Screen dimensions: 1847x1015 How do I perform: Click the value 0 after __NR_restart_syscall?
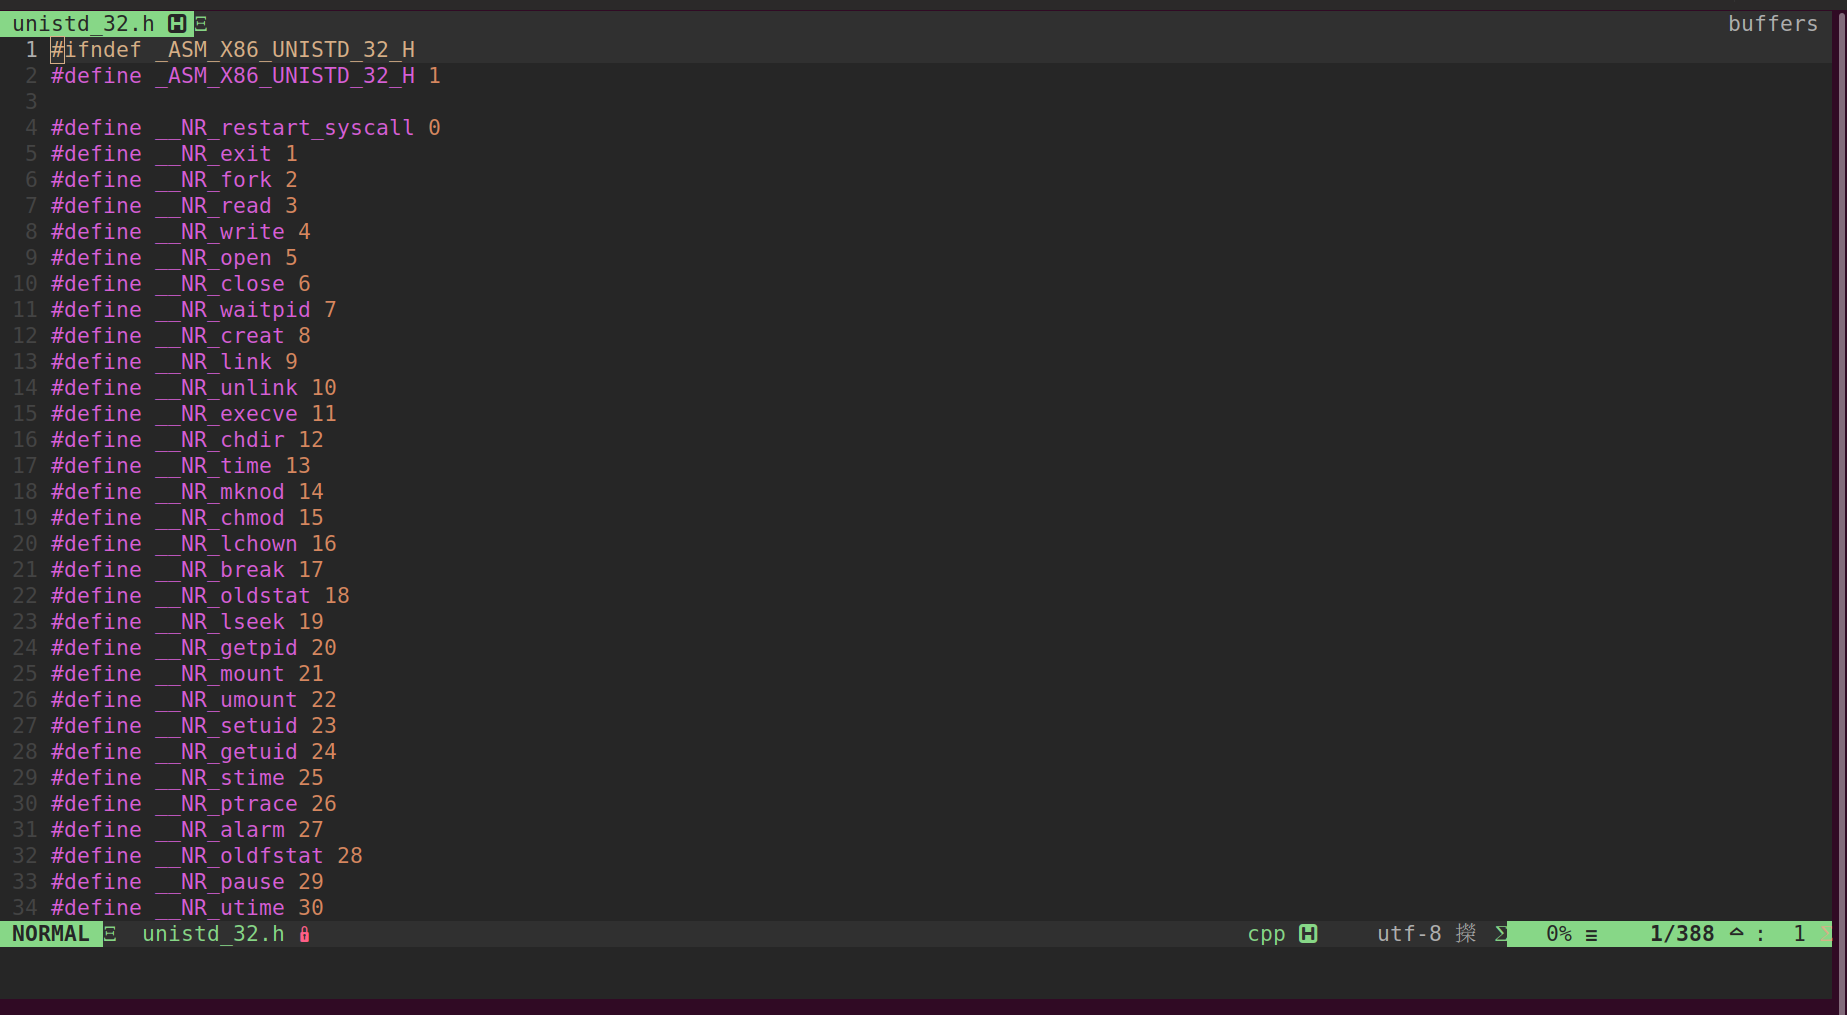point(434,128)
